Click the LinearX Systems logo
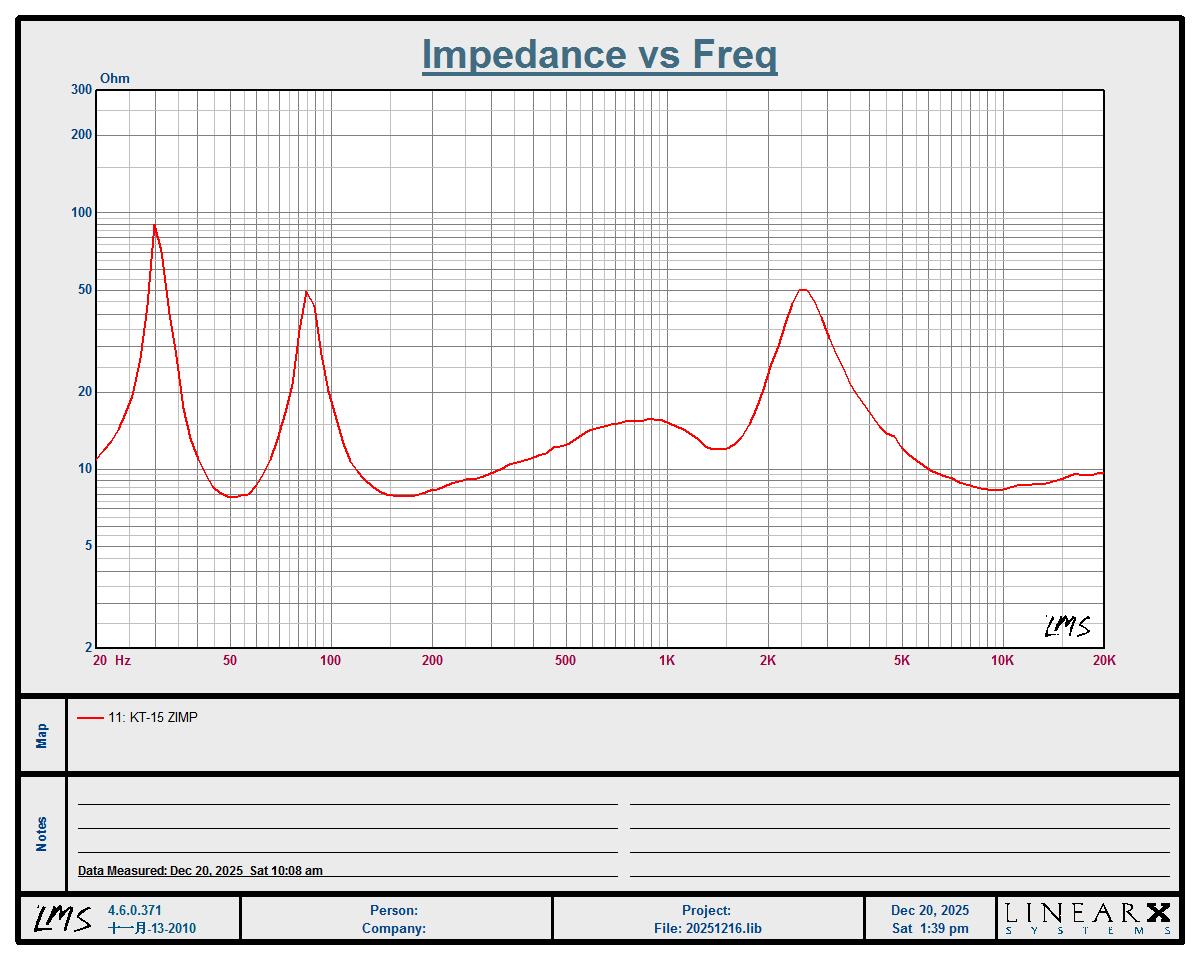This screenshot has height=960, width=1200. tap(1088, 918)
